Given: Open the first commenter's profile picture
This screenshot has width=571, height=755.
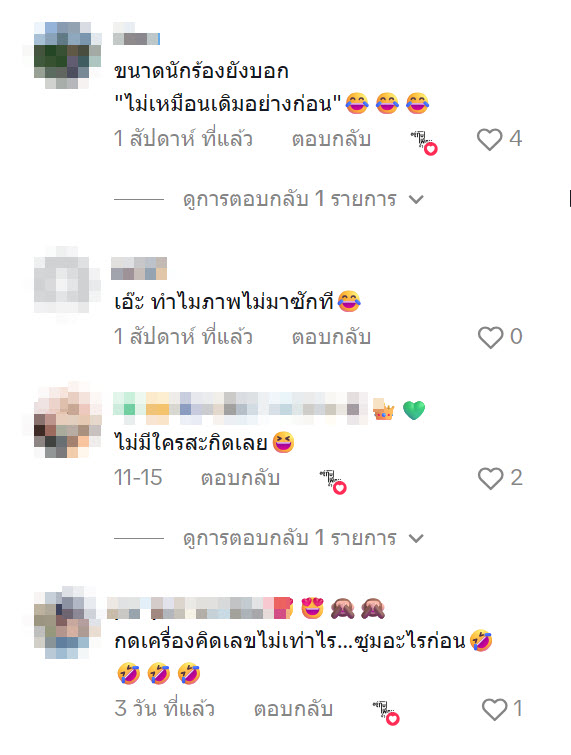Looking at the screenshot, I should click(x=67, y=55).
